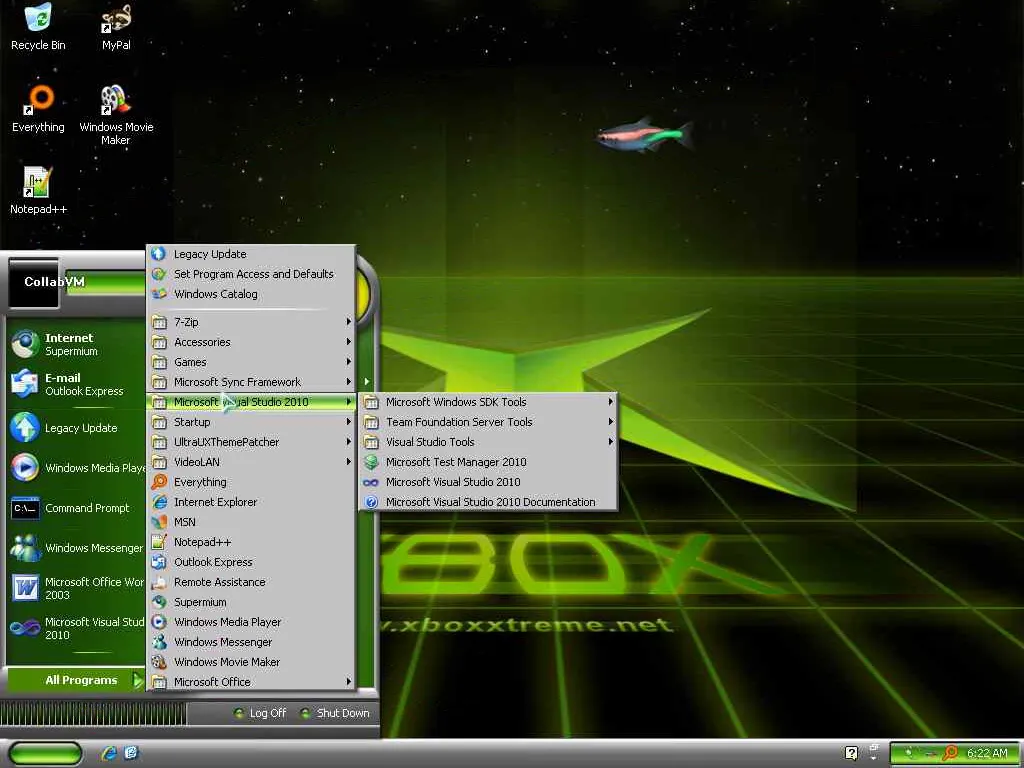Expand the Startup folder
The height and width of the screenshot is (768, 1024).
pyautogui.click(x=251, y=422)
